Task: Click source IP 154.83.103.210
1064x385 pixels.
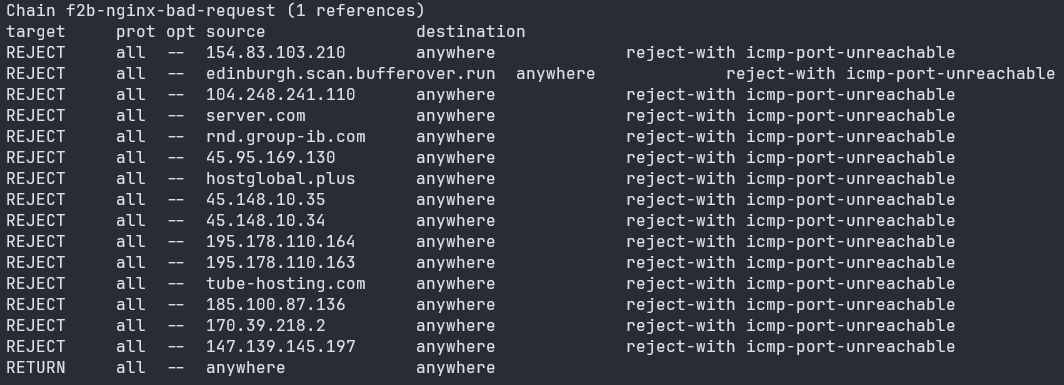Action: pyautogui.click(x=276, y=53)
